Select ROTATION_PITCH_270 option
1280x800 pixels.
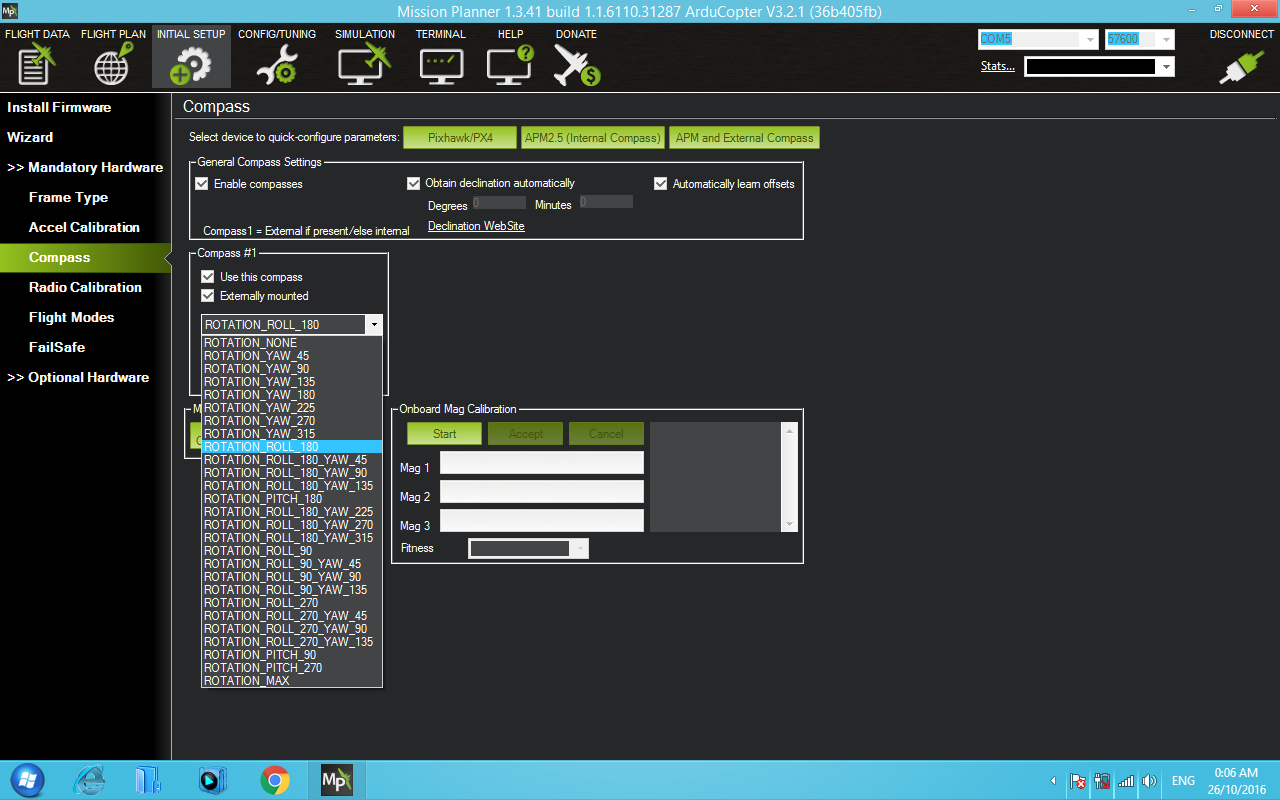(x=292, y=668)
